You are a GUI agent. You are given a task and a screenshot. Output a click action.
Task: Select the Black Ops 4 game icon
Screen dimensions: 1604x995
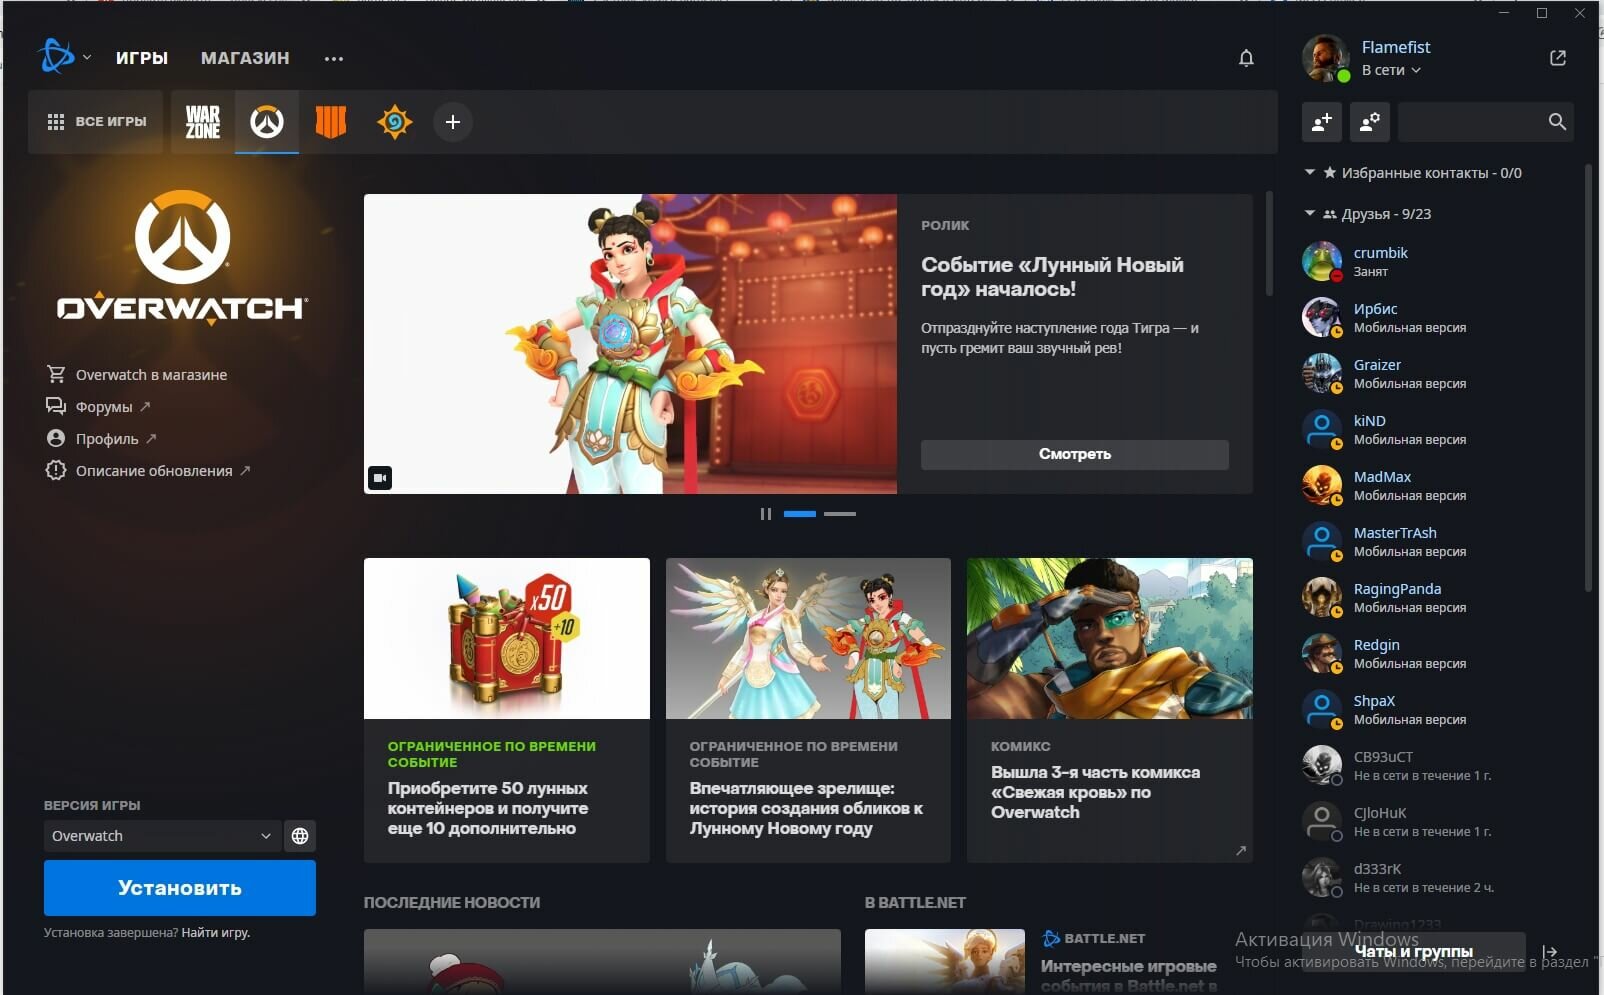[x=331, y=122]
